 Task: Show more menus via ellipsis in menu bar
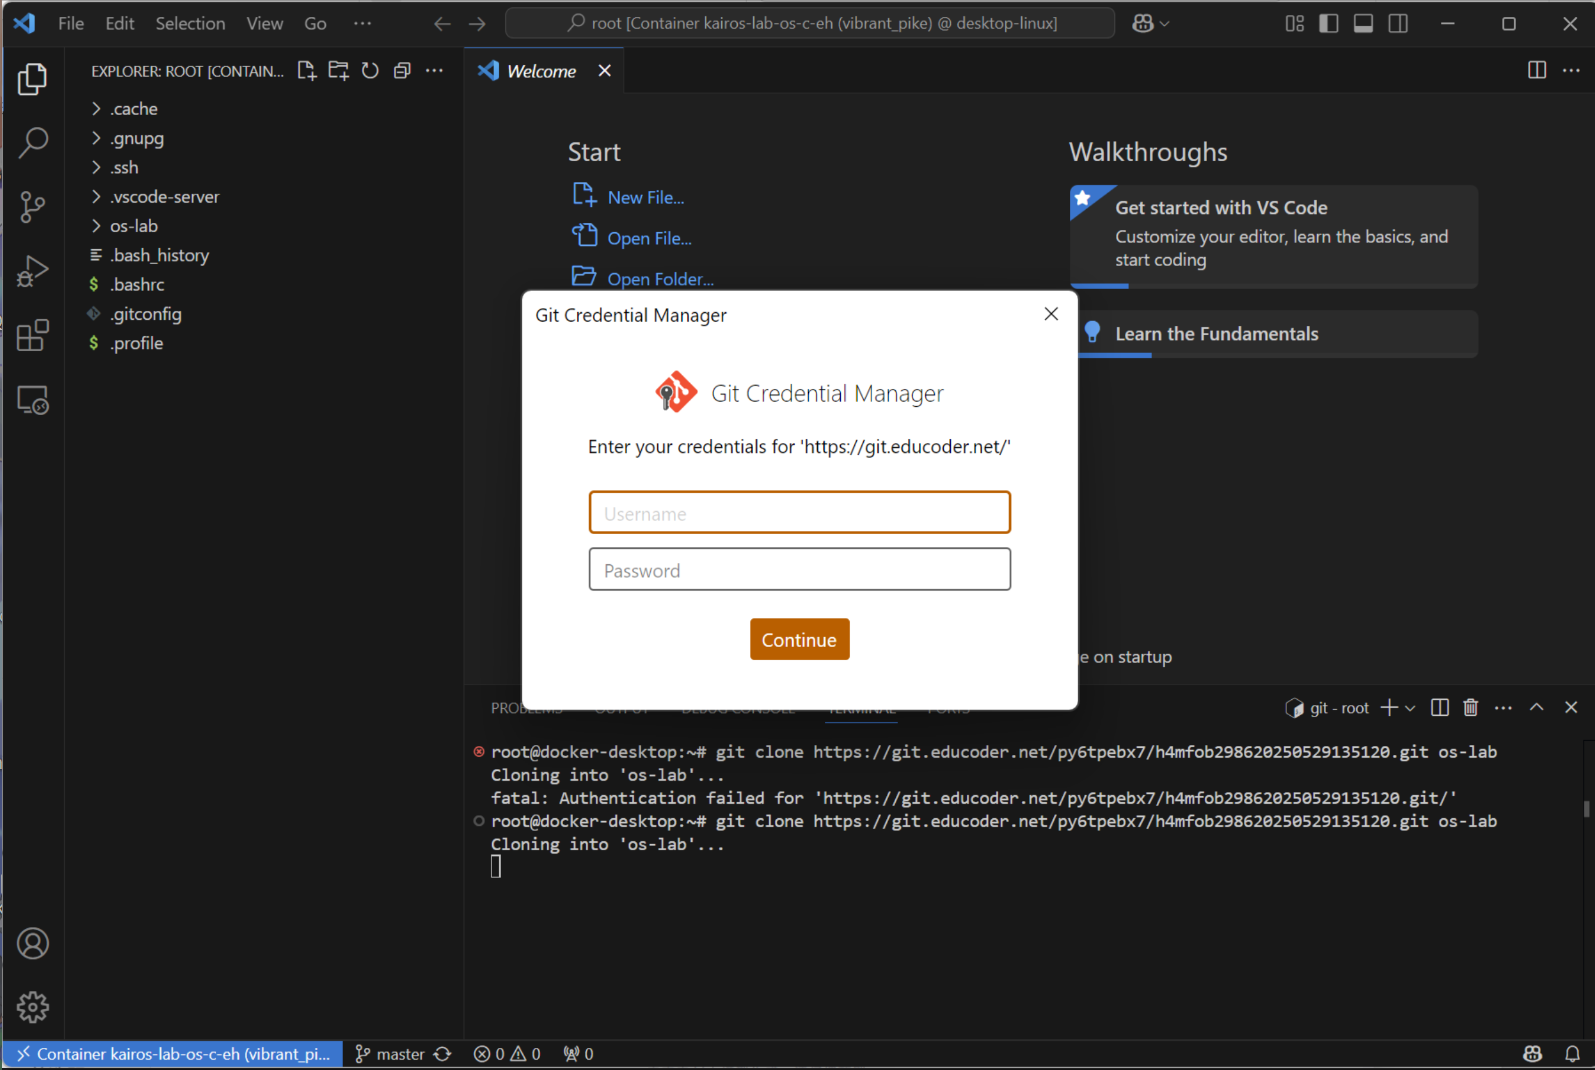click(362, 23)
